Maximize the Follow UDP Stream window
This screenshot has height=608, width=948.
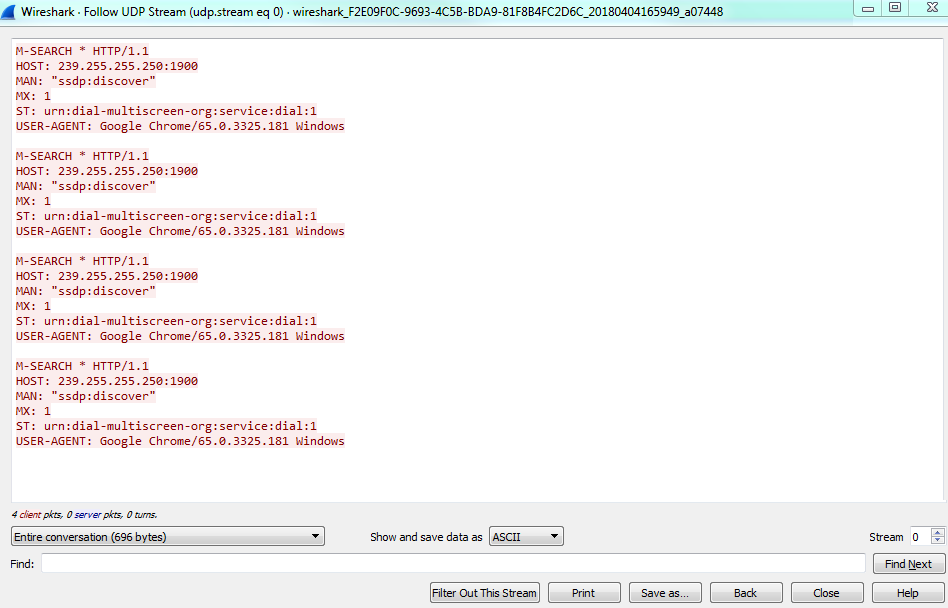895,8
